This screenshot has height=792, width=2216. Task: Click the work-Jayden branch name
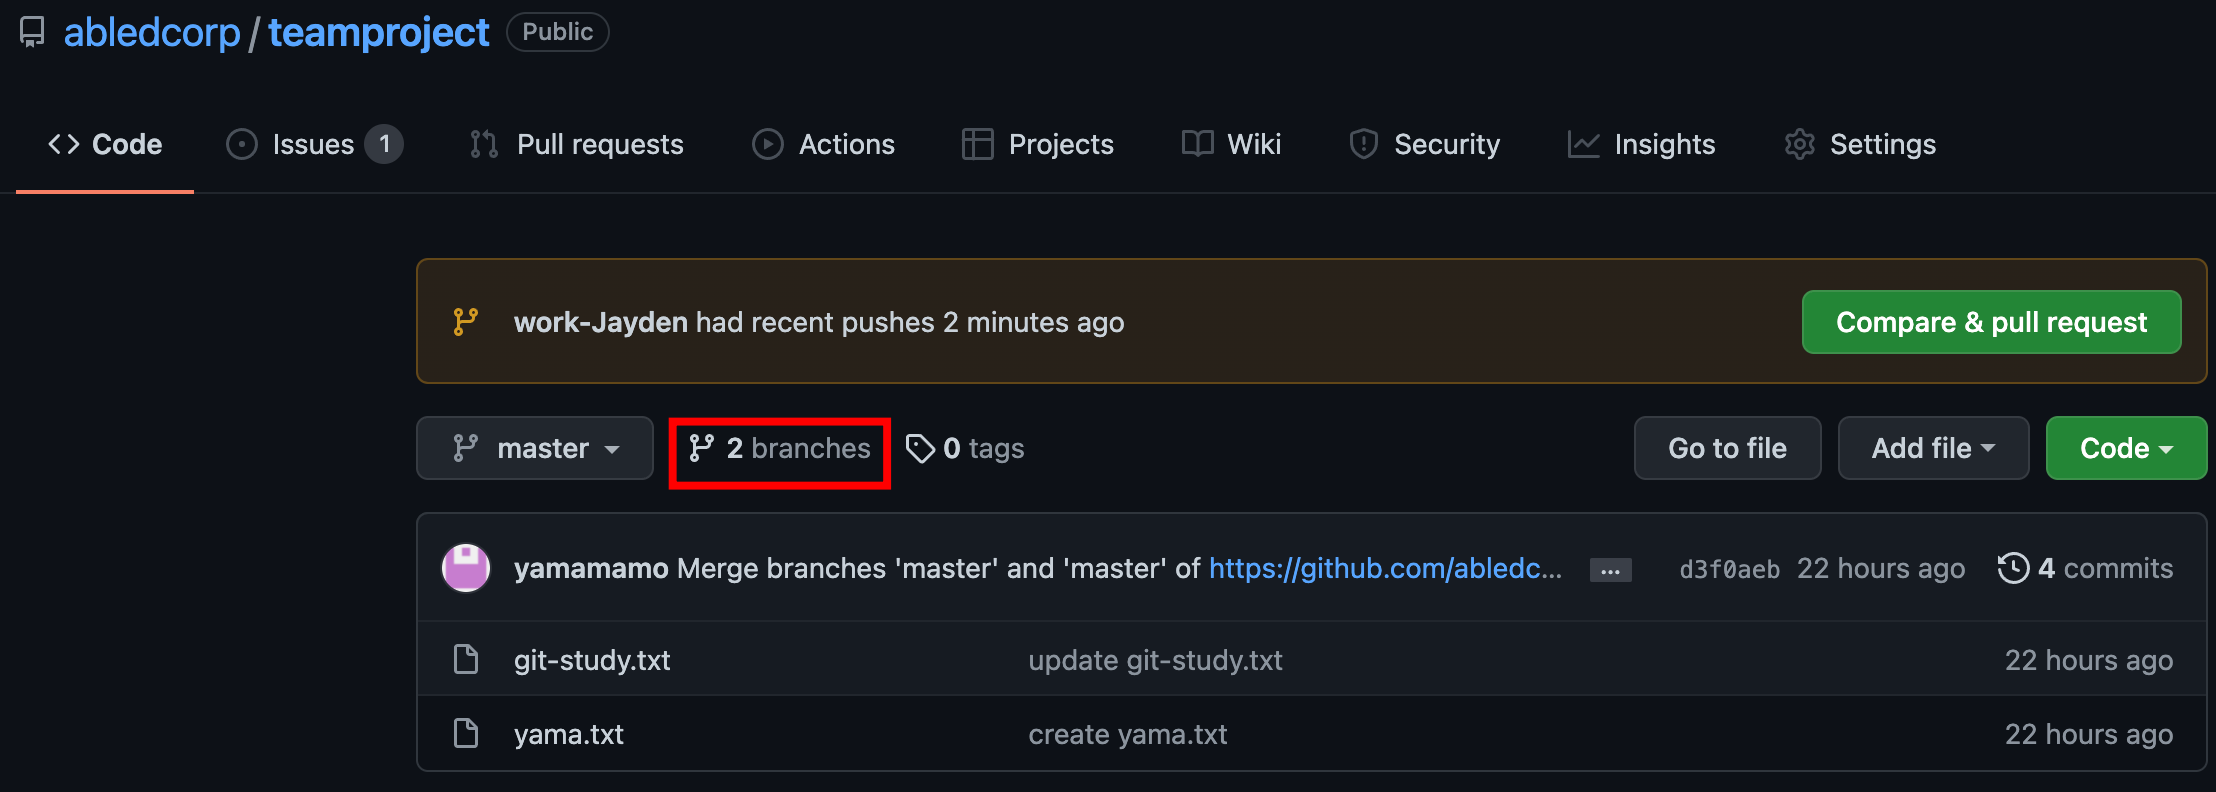point(601,322)
